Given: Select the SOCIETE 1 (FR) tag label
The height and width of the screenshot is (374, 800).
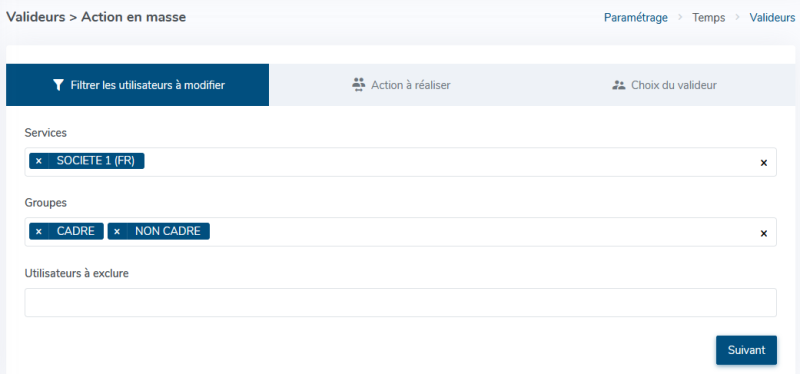Looking at the screenshot, I should [x=95, y=161].
